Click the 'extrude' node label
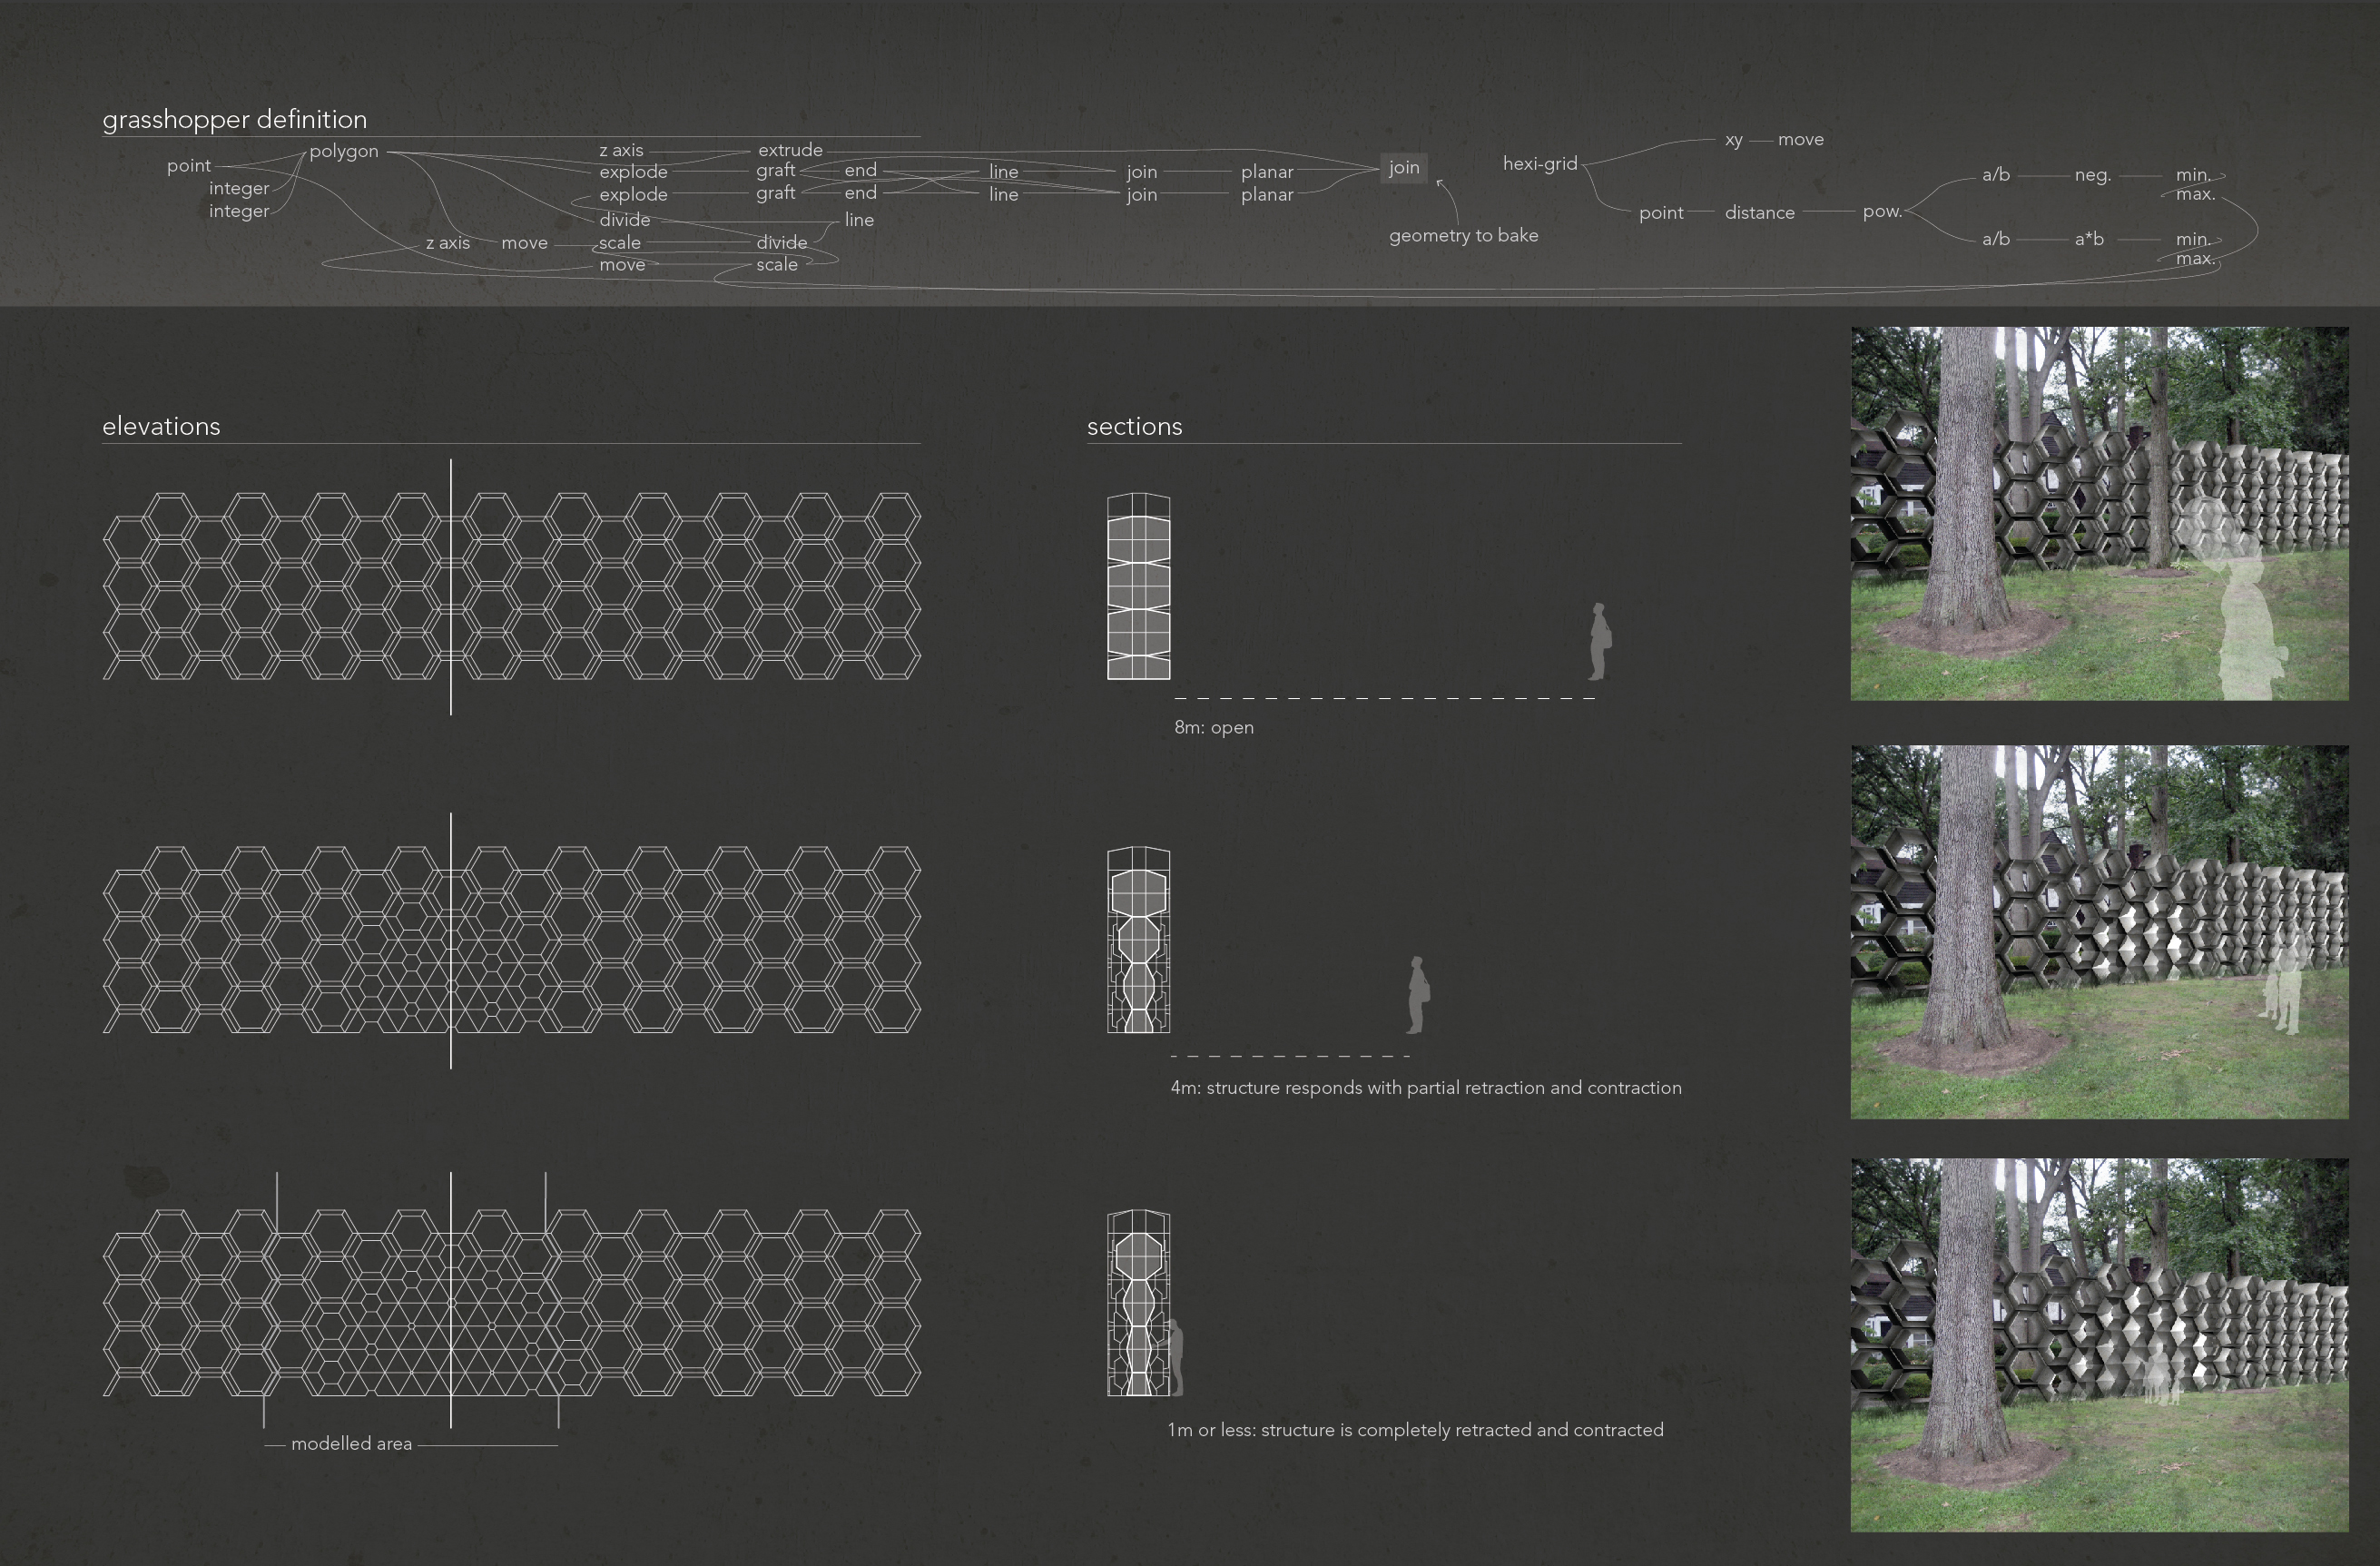The width and height of the screenshot is (2380, 1566). (790, 150)
